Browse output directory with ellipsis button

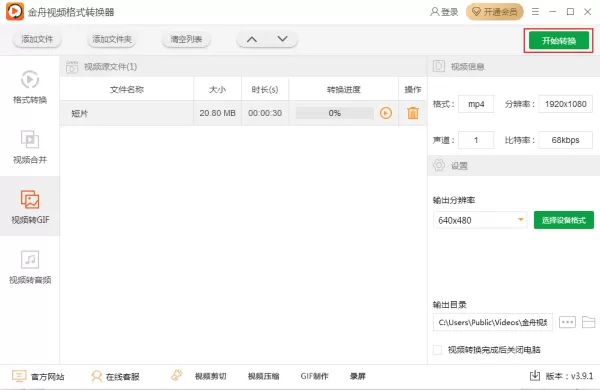click(x=567, y=322)
